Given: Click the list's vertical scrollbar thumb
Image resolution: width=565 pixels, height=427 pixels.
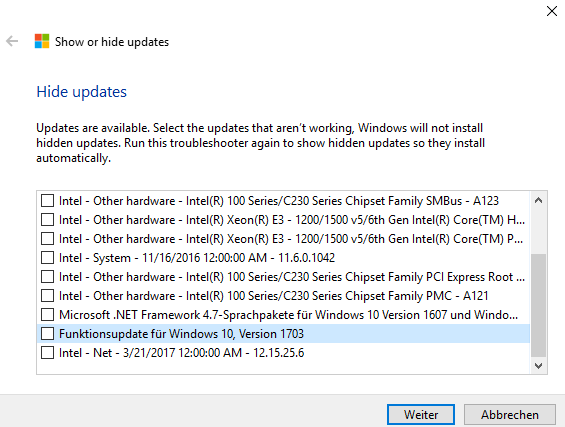Looking at the screenshot, I should point(538,305).
